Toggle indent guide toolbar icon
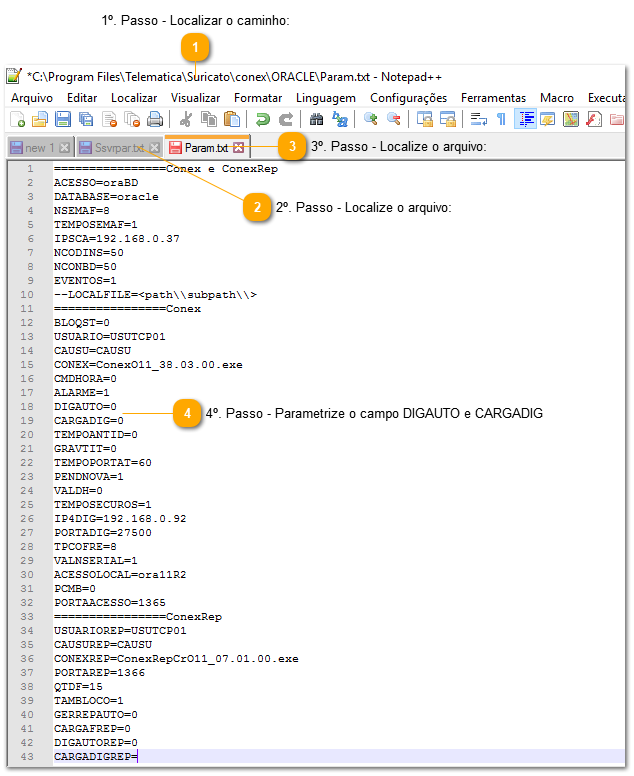 point(525,119)
